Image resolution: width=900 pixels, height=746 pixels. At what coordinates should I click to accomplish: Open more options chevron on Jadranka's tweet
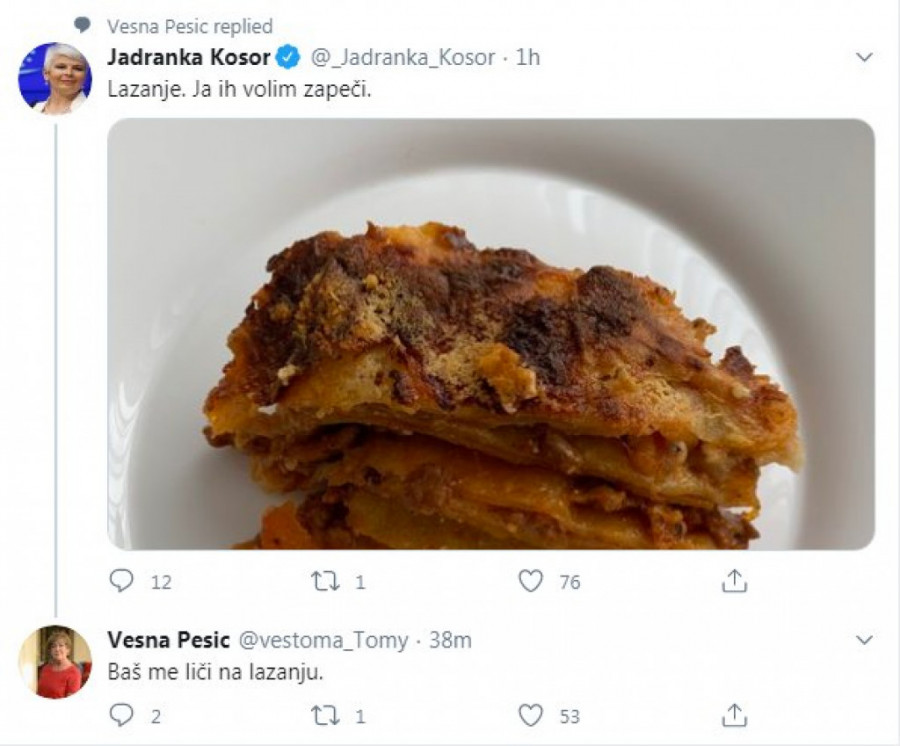coord(865,58)
